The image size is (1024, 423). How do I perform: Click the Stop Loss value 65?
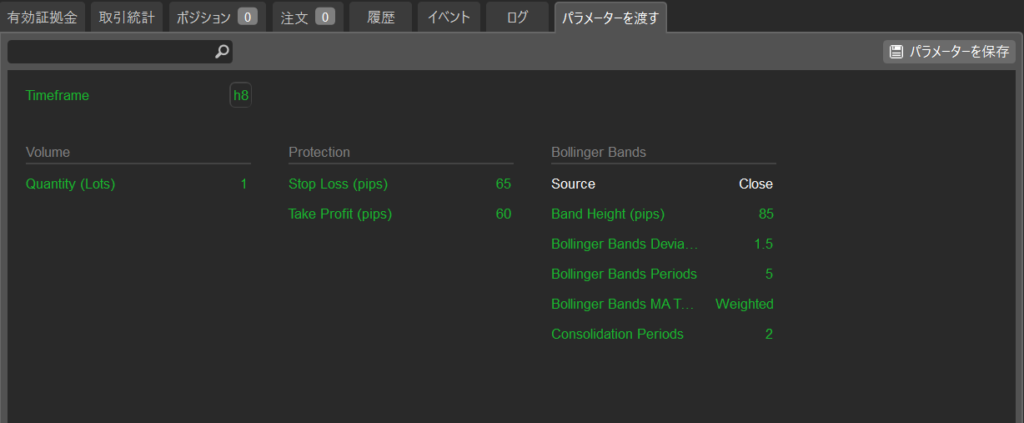tap(503, 184)
